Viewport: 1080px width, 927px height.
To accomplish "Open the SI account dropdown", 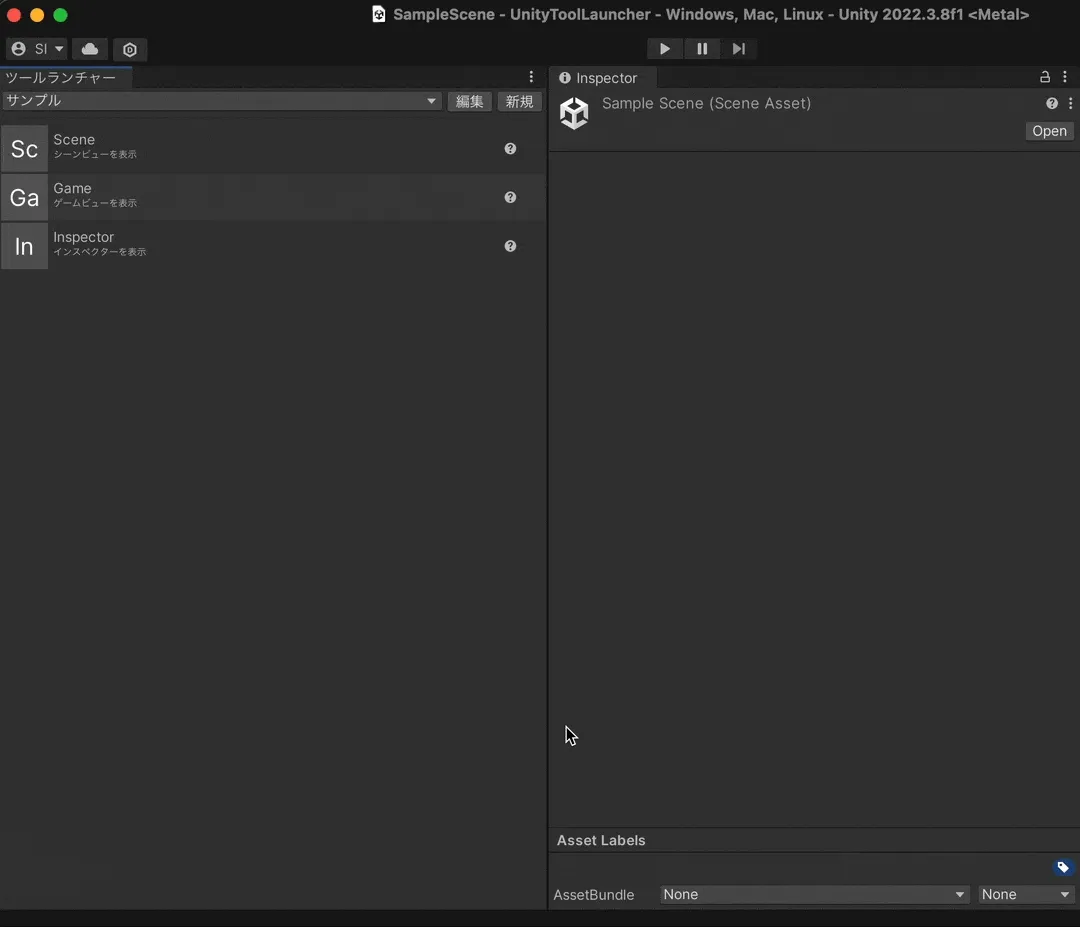I will pos(37,49).
